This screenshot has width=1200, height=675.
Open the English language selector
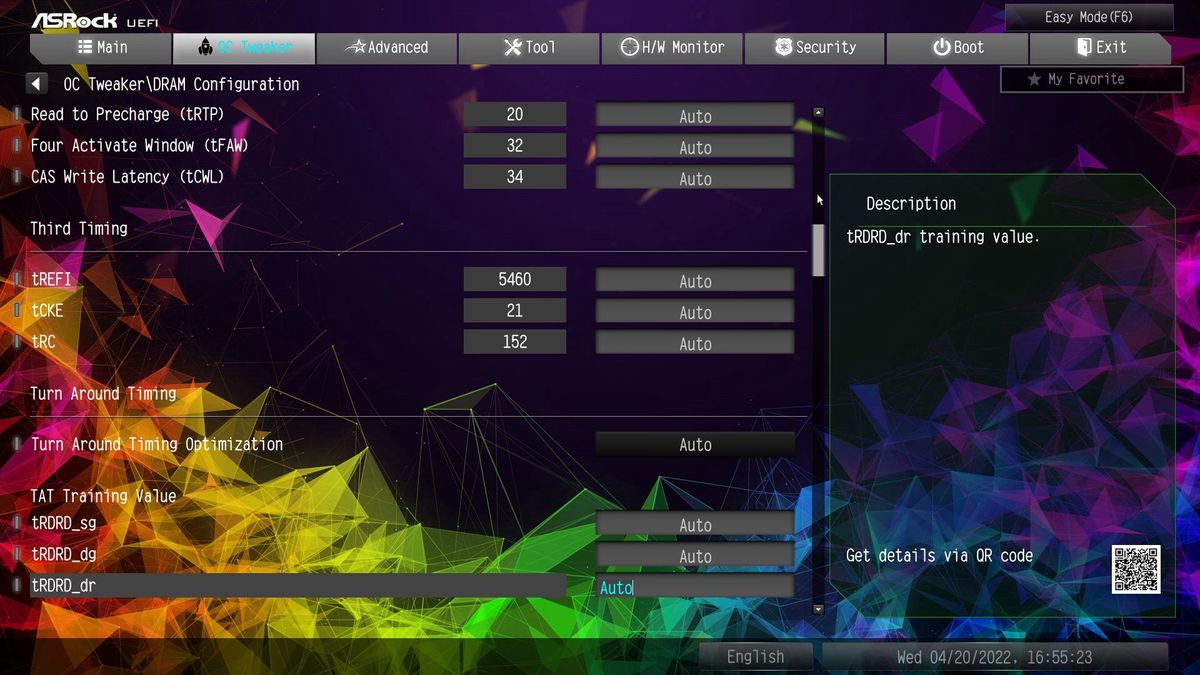click(x=755, y=656)
